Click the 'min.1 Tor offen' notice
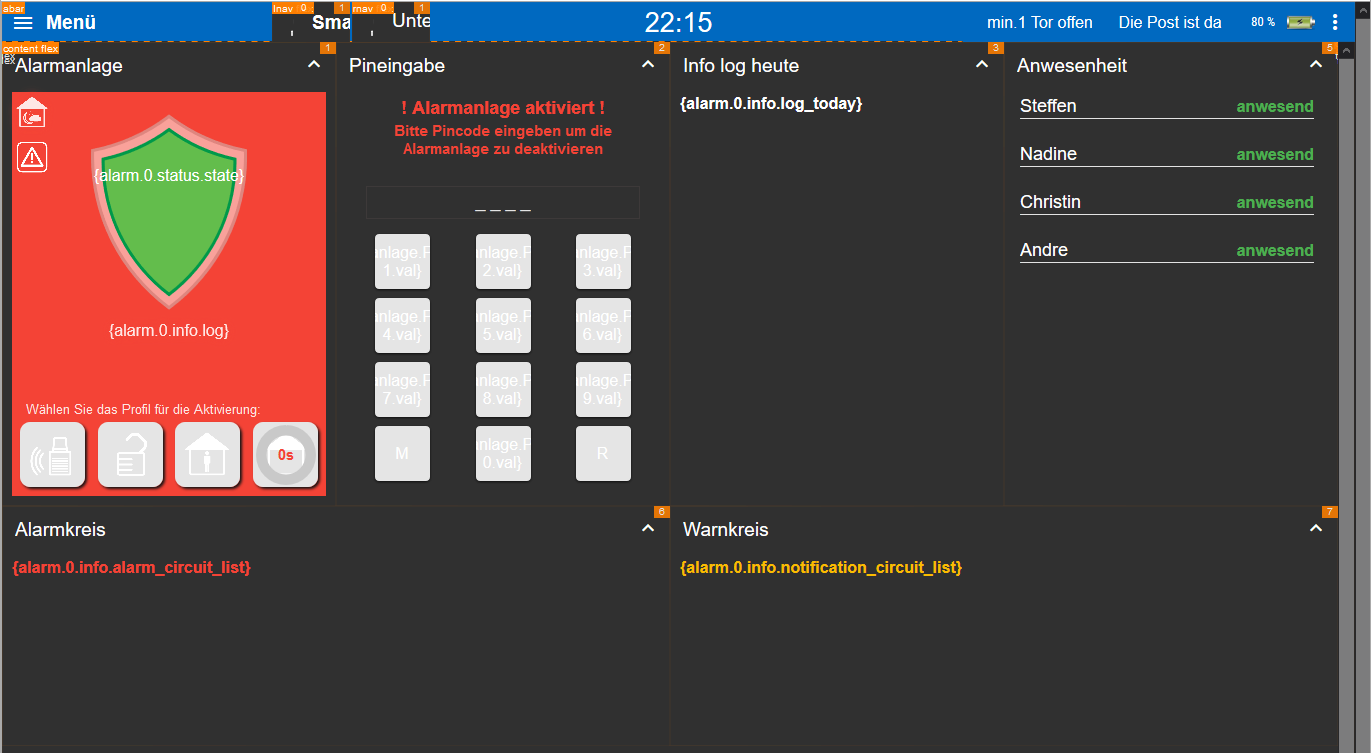 (1040, 22)
